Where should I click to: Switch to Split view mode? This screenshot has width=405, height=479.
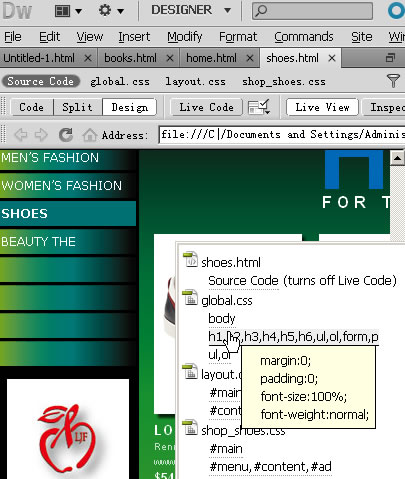tap(77, 107)
